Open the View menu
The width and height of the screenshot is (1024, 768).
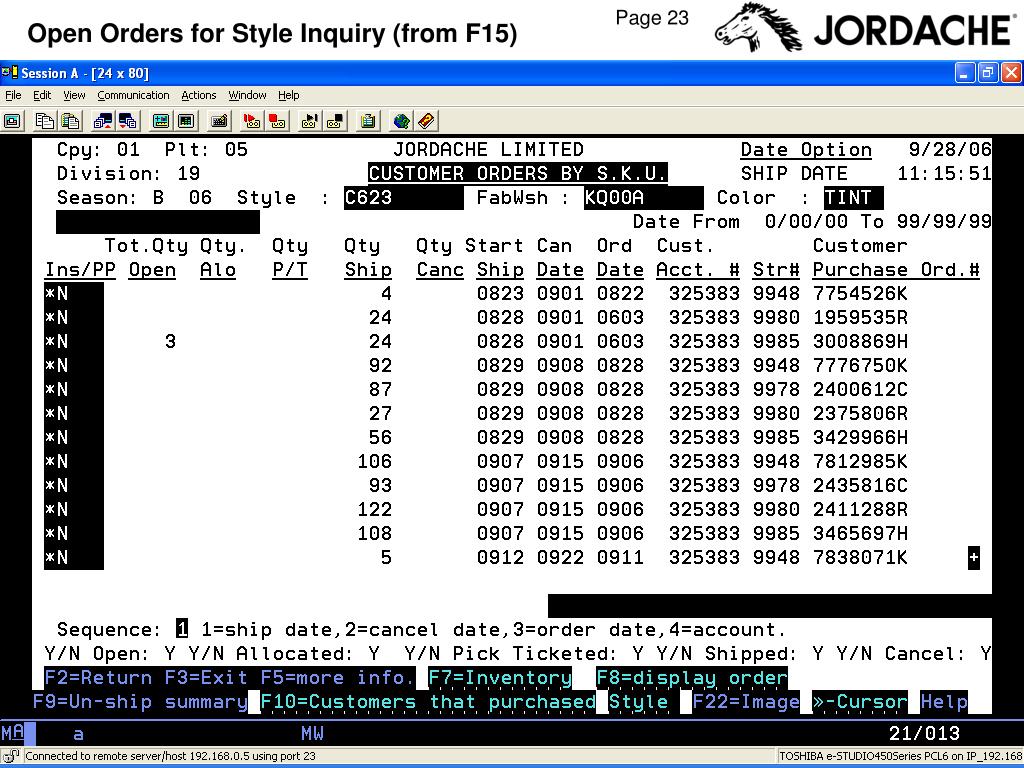point(74,95)
